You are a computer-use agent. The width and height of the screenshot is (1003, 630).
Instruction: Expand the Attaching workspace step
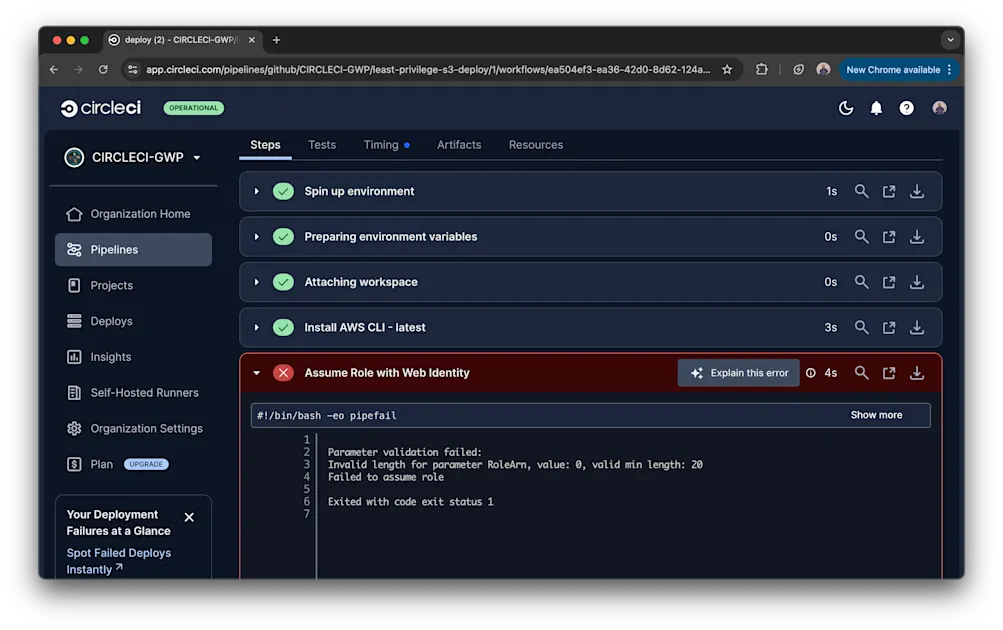point(257,282)
